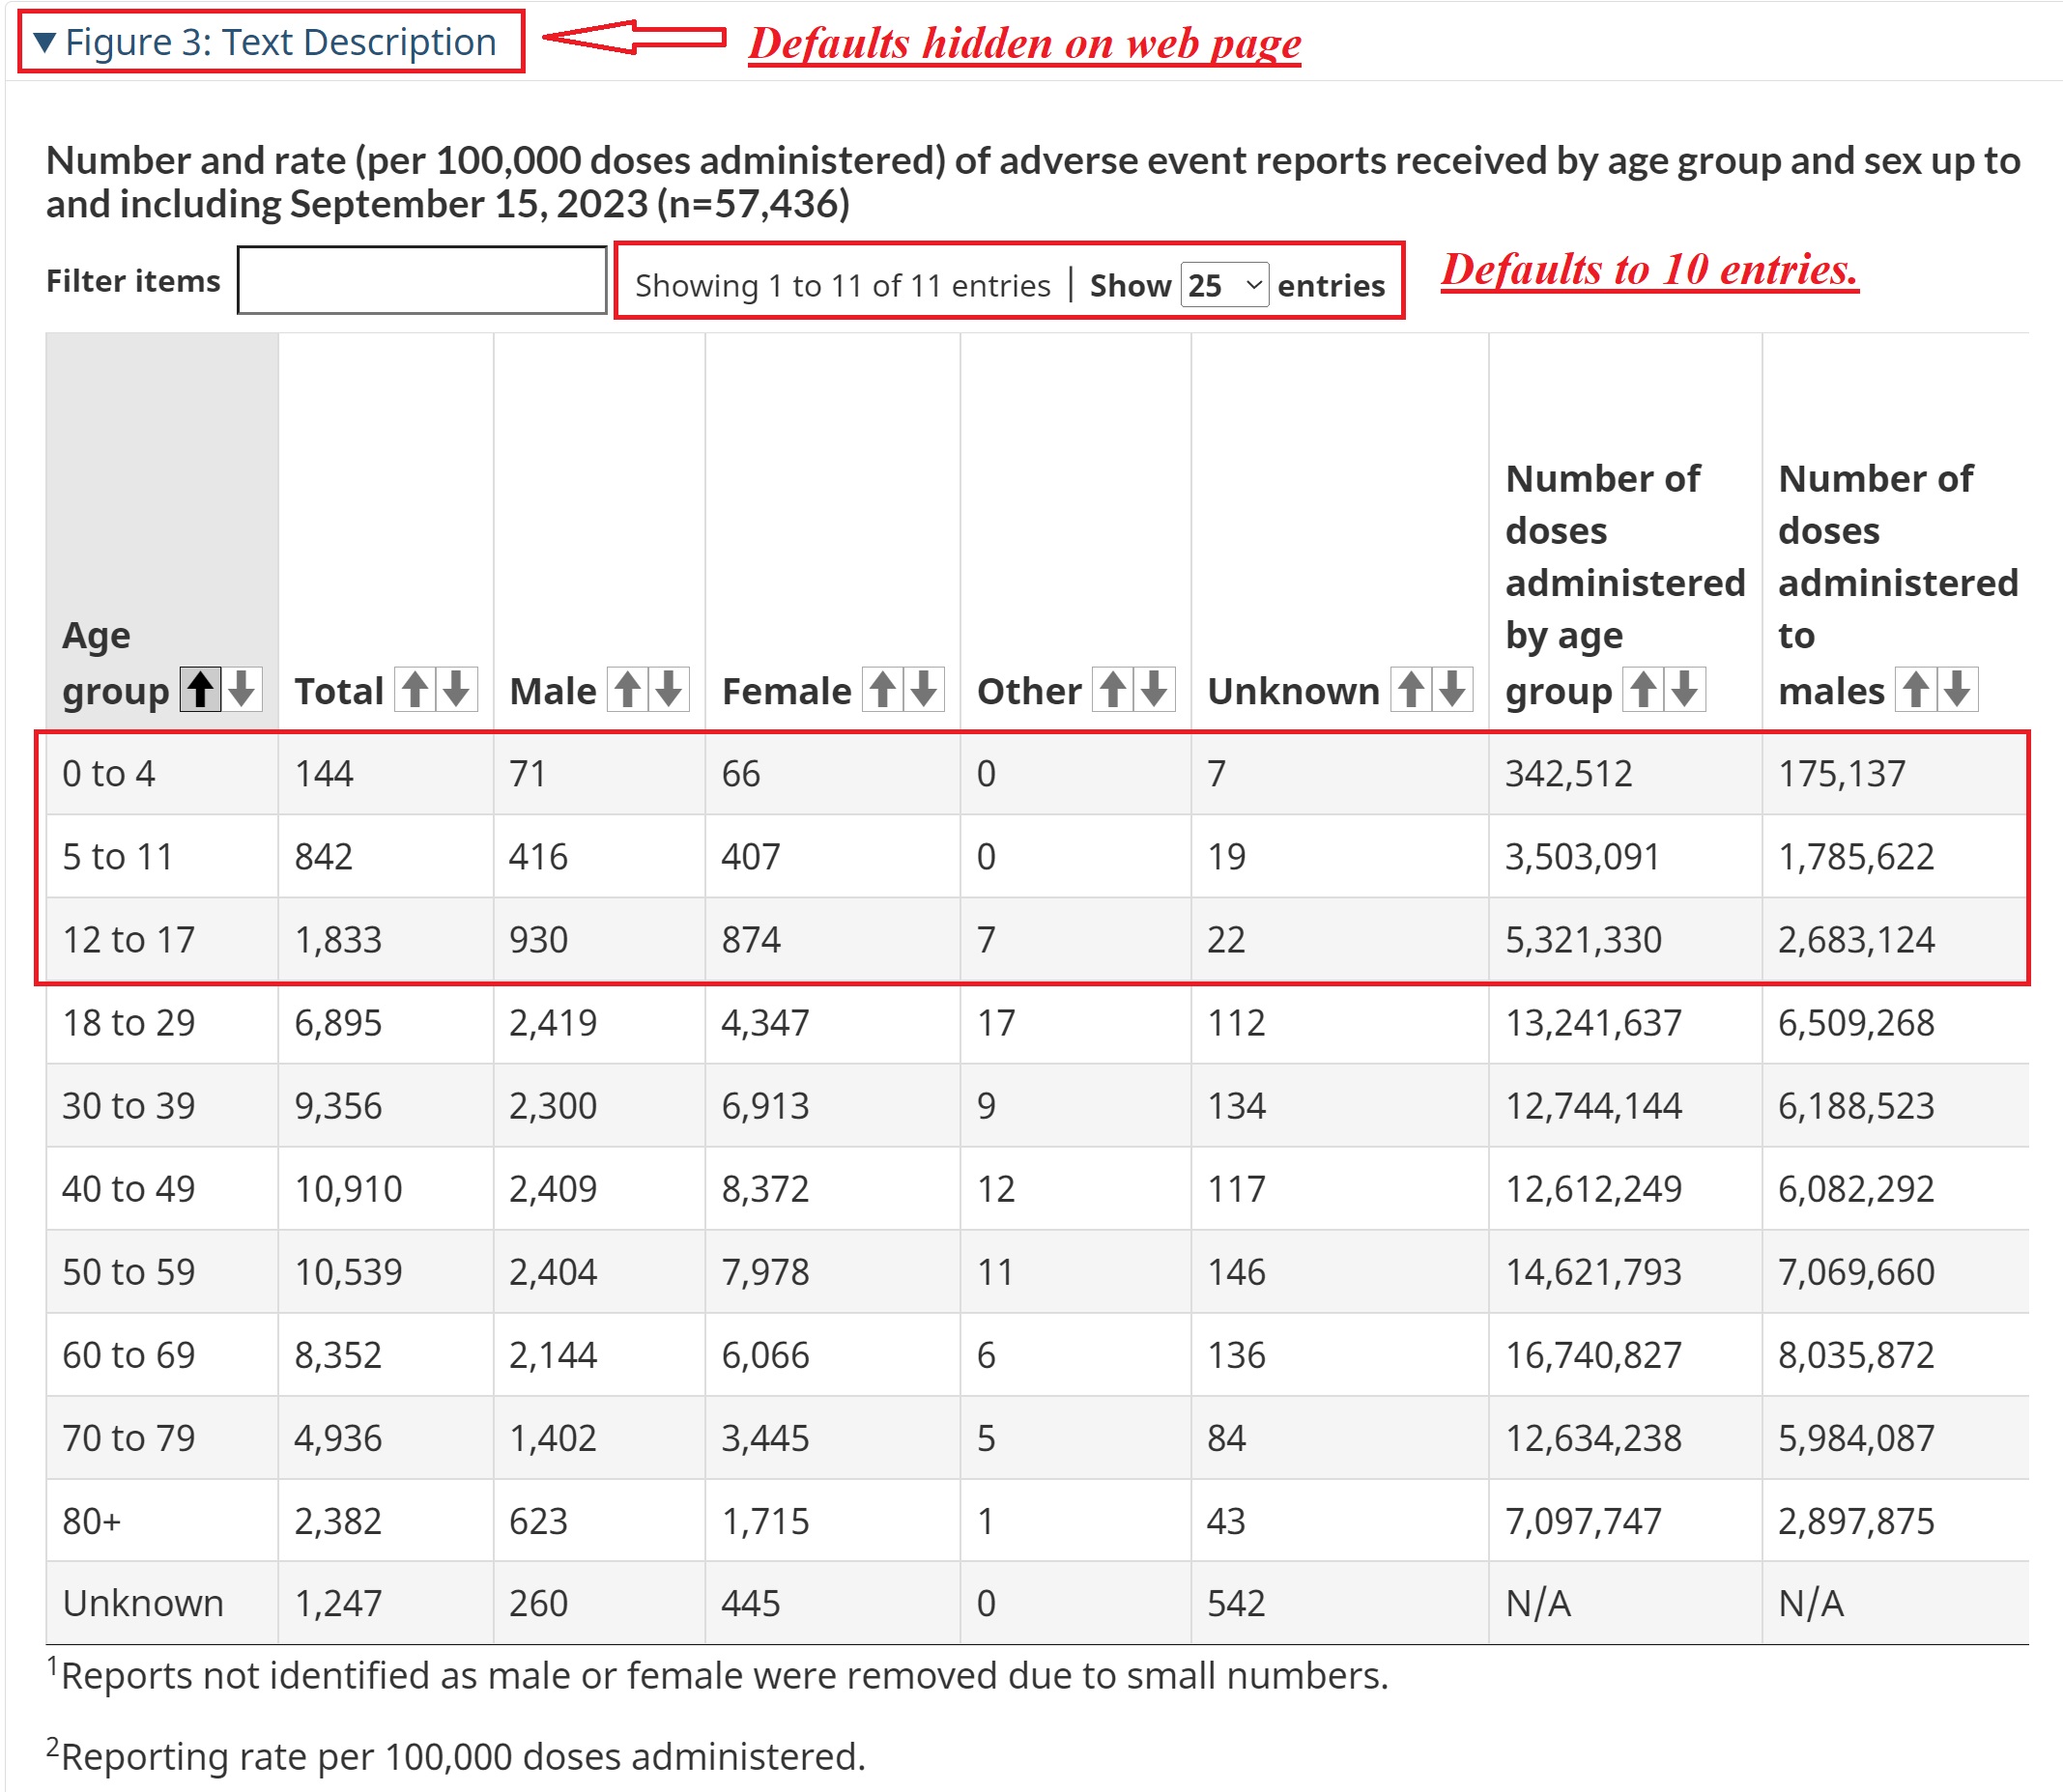
Task: Click total value 10,539
Action: [348, 1272]
